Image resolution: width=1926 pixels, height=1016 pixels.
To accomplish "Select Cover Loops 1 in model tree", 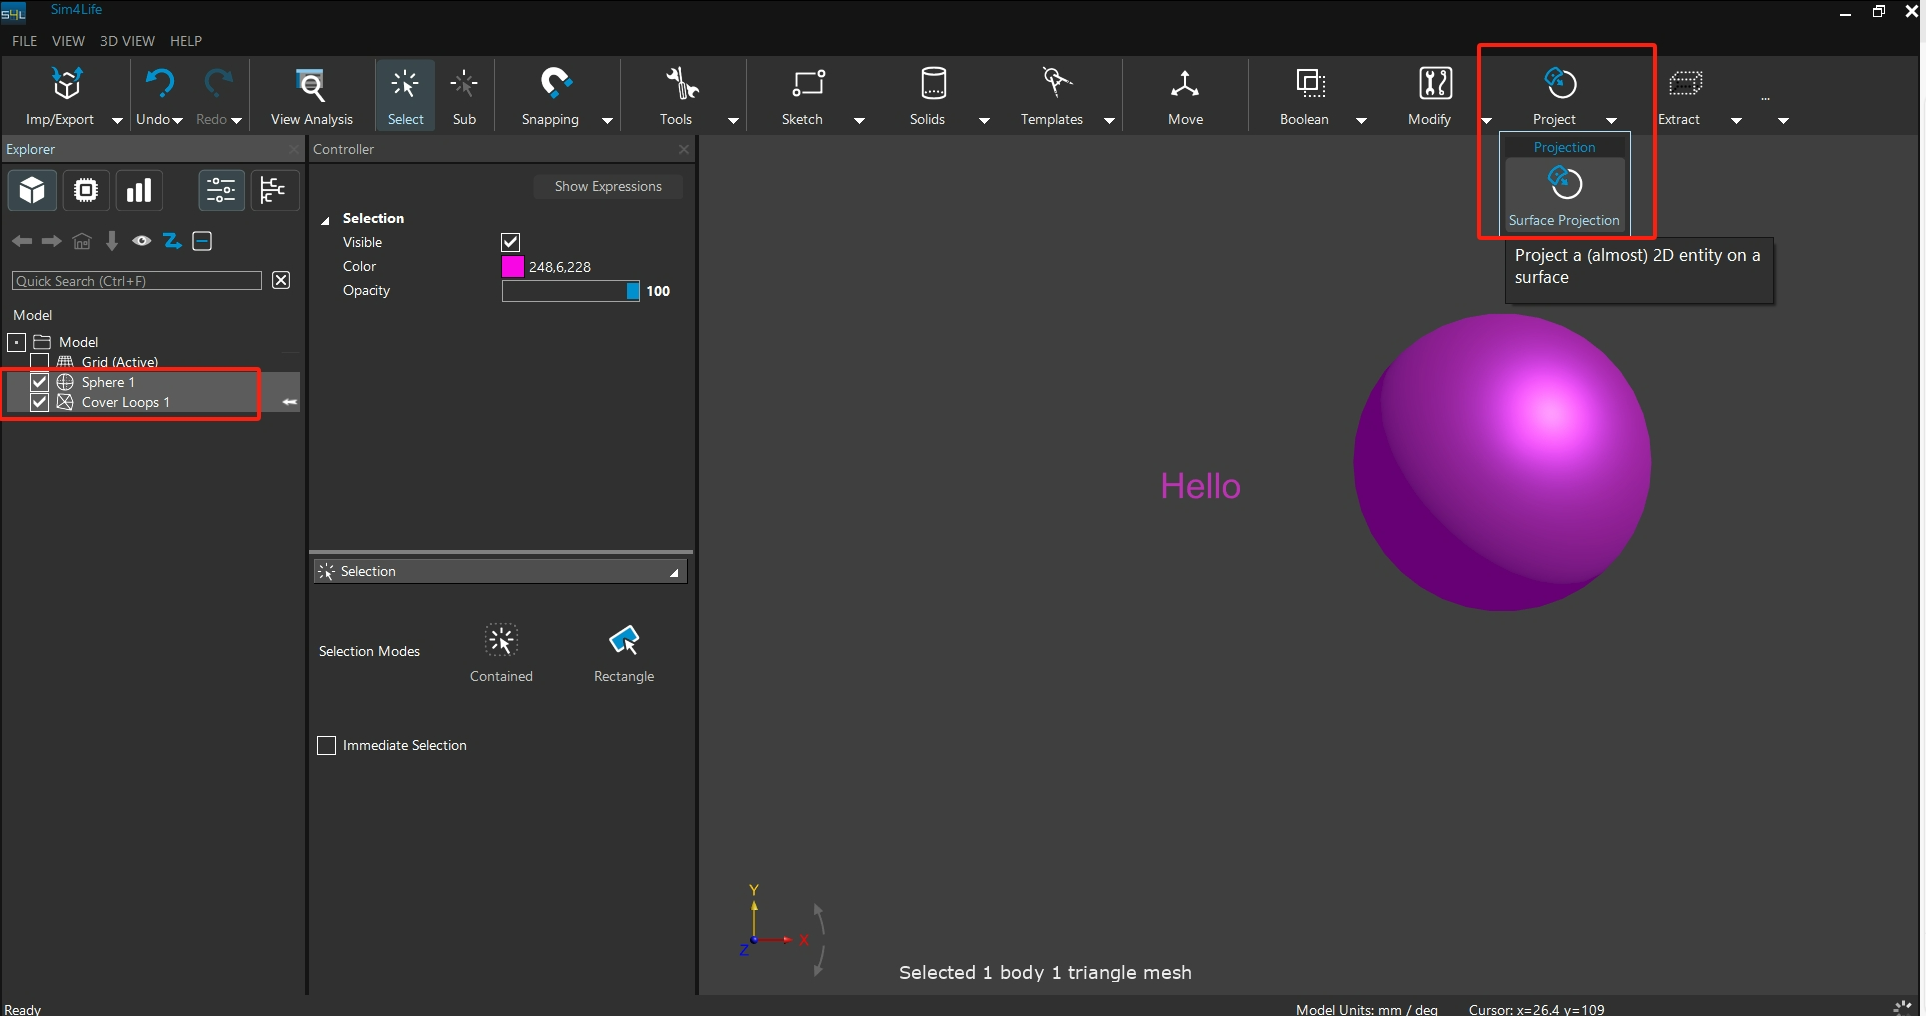I will [125, 402].
